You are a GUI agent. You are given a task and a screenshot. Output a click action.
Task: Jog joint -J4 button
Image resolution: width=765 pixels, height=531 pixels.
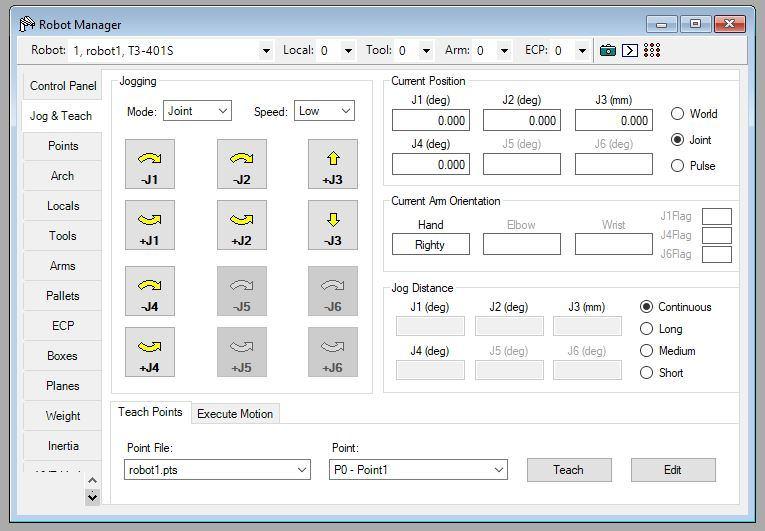tap(150, 291)
